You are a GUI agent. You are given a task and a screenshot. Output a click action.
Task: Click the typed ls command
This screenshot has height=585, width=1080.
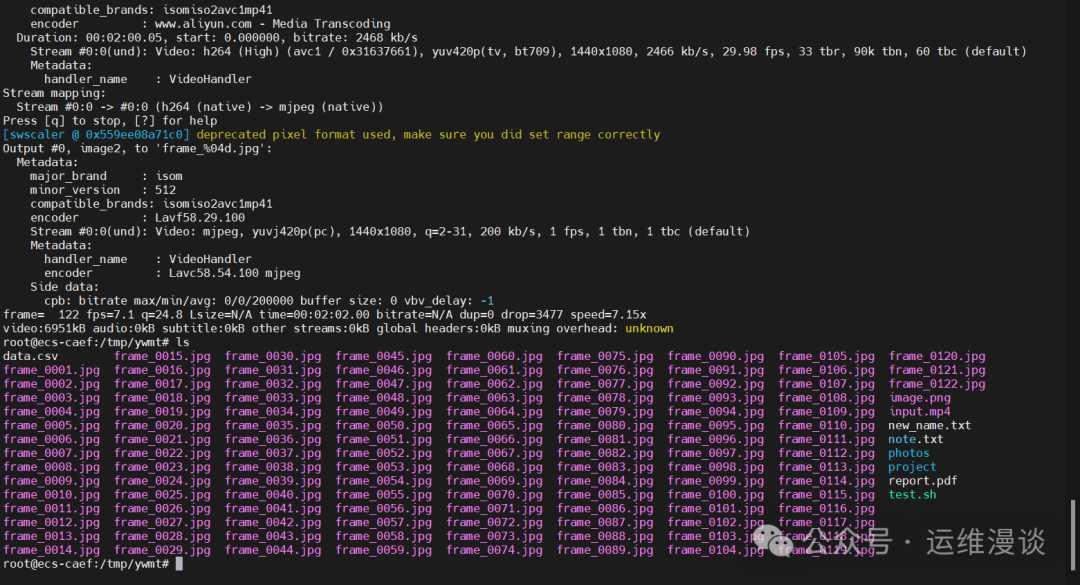coord(182,342)
